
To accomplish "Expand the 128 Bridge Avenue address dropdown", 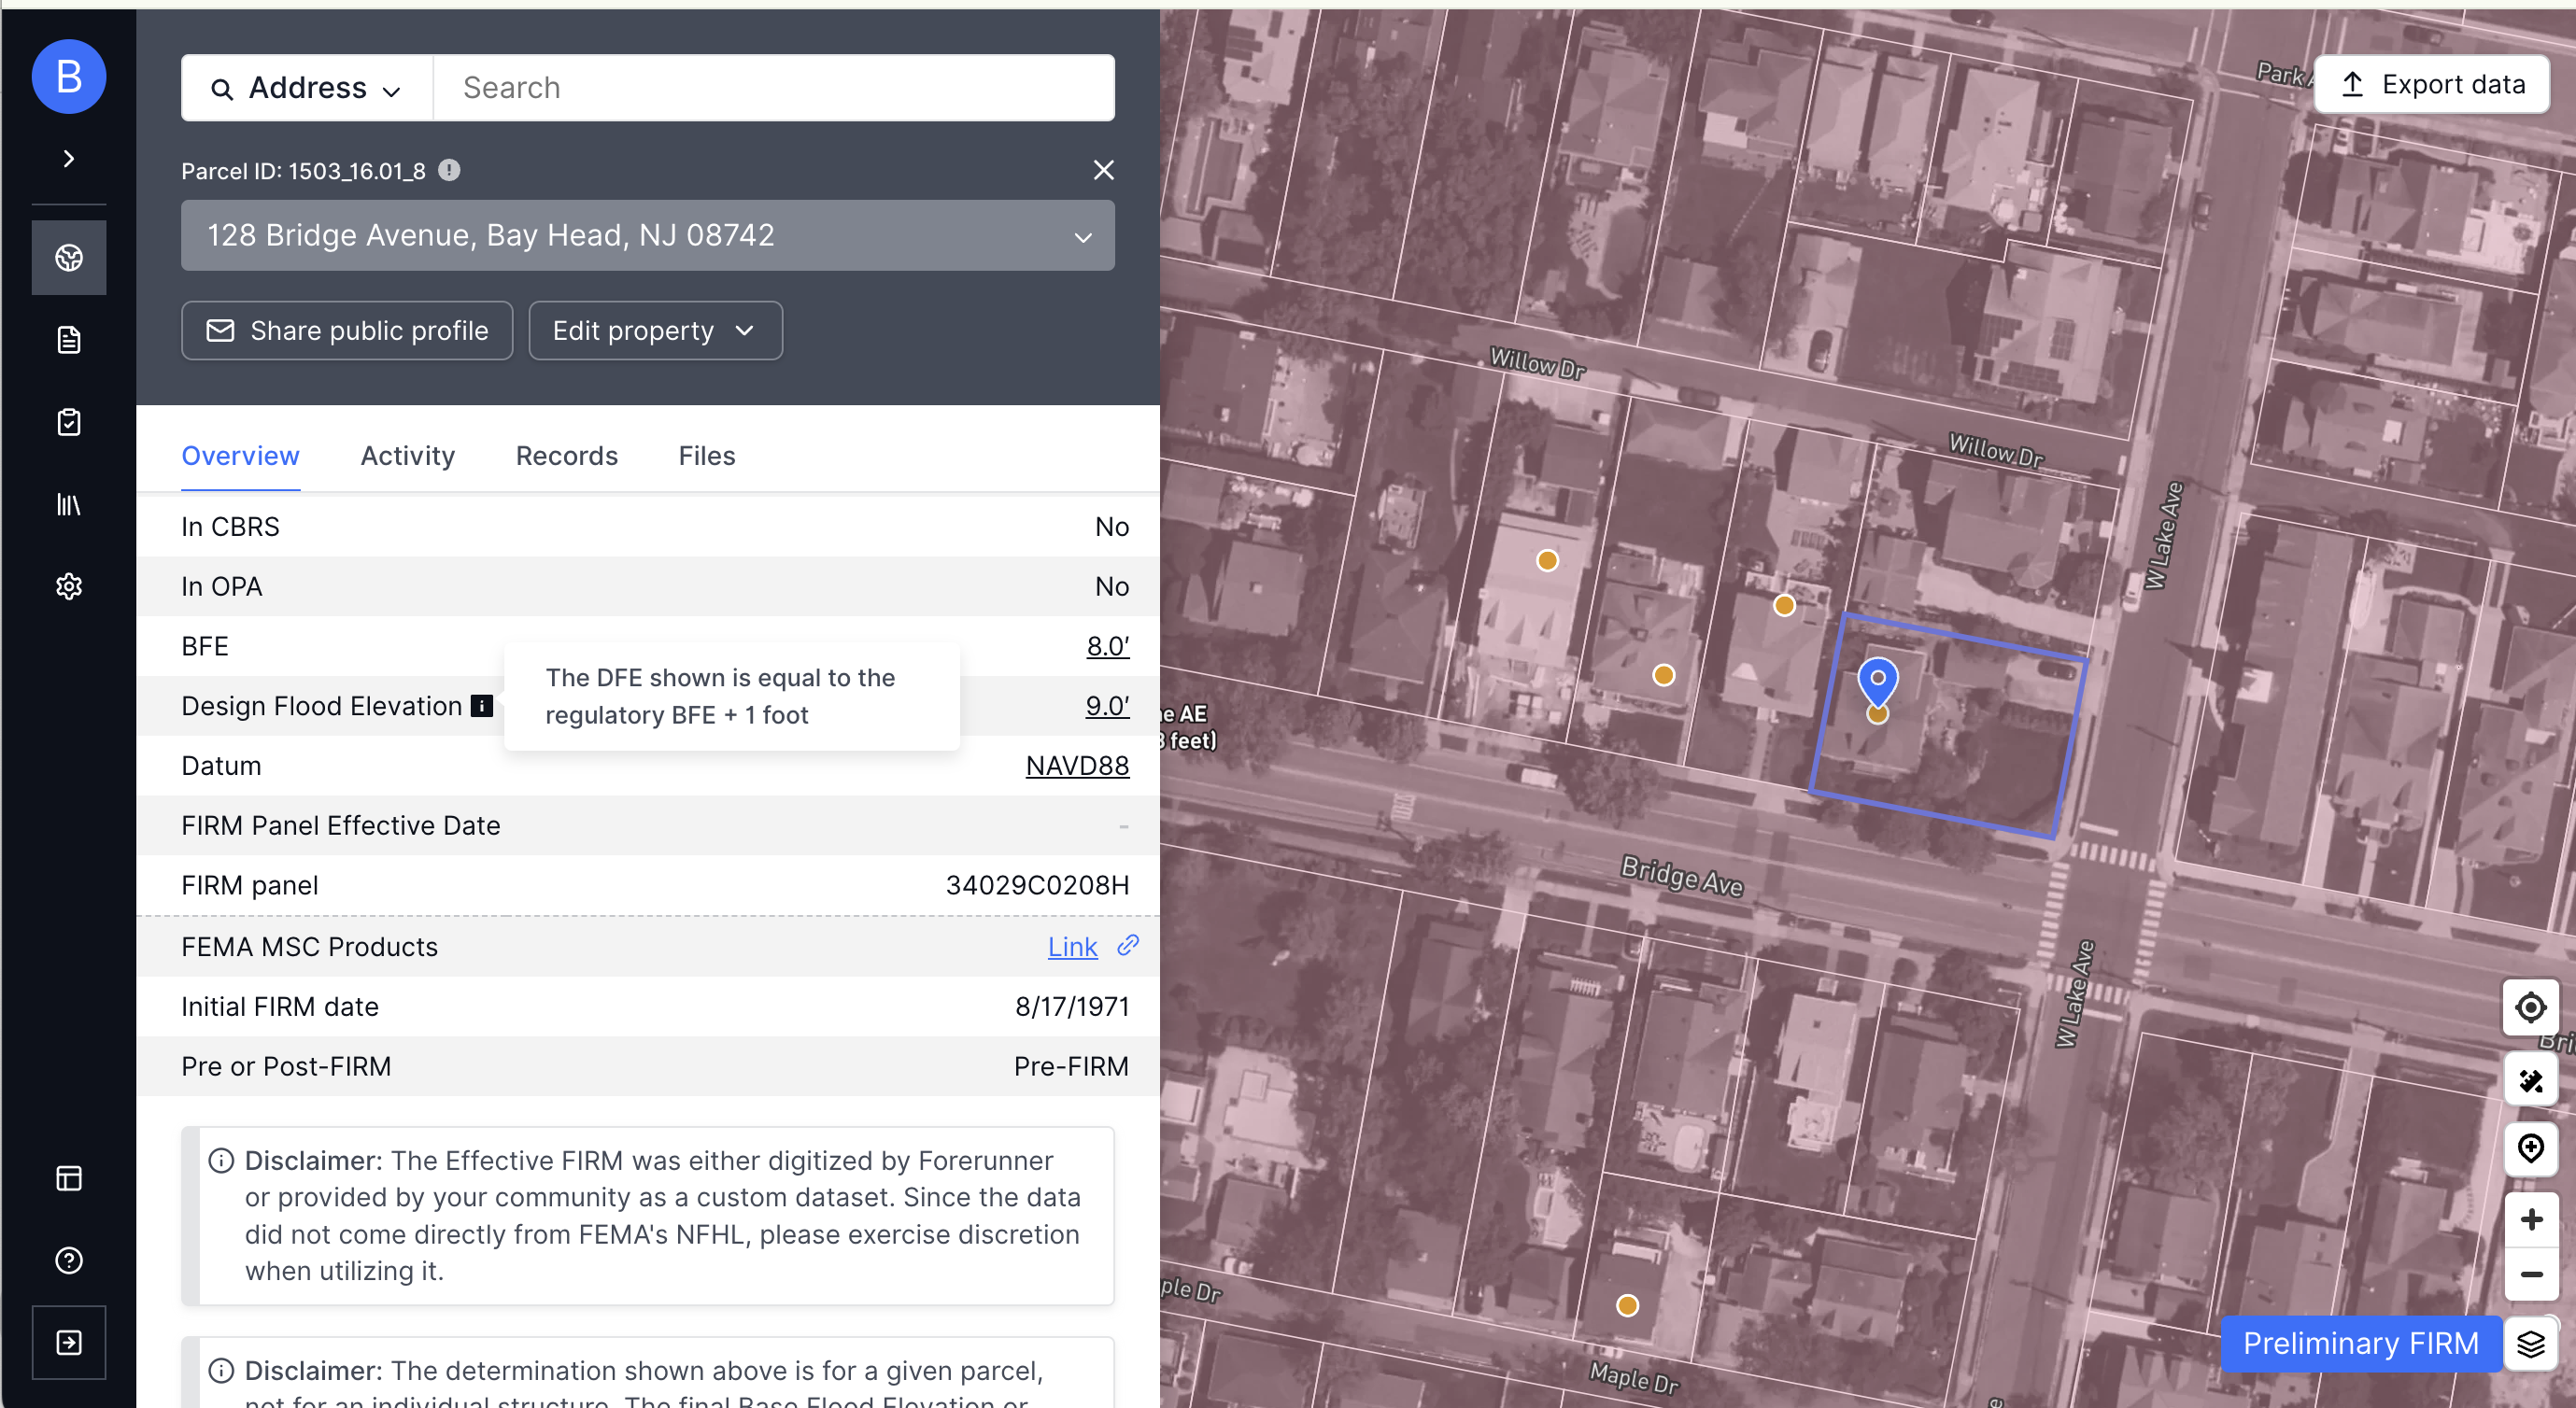I will [1082, 236].
